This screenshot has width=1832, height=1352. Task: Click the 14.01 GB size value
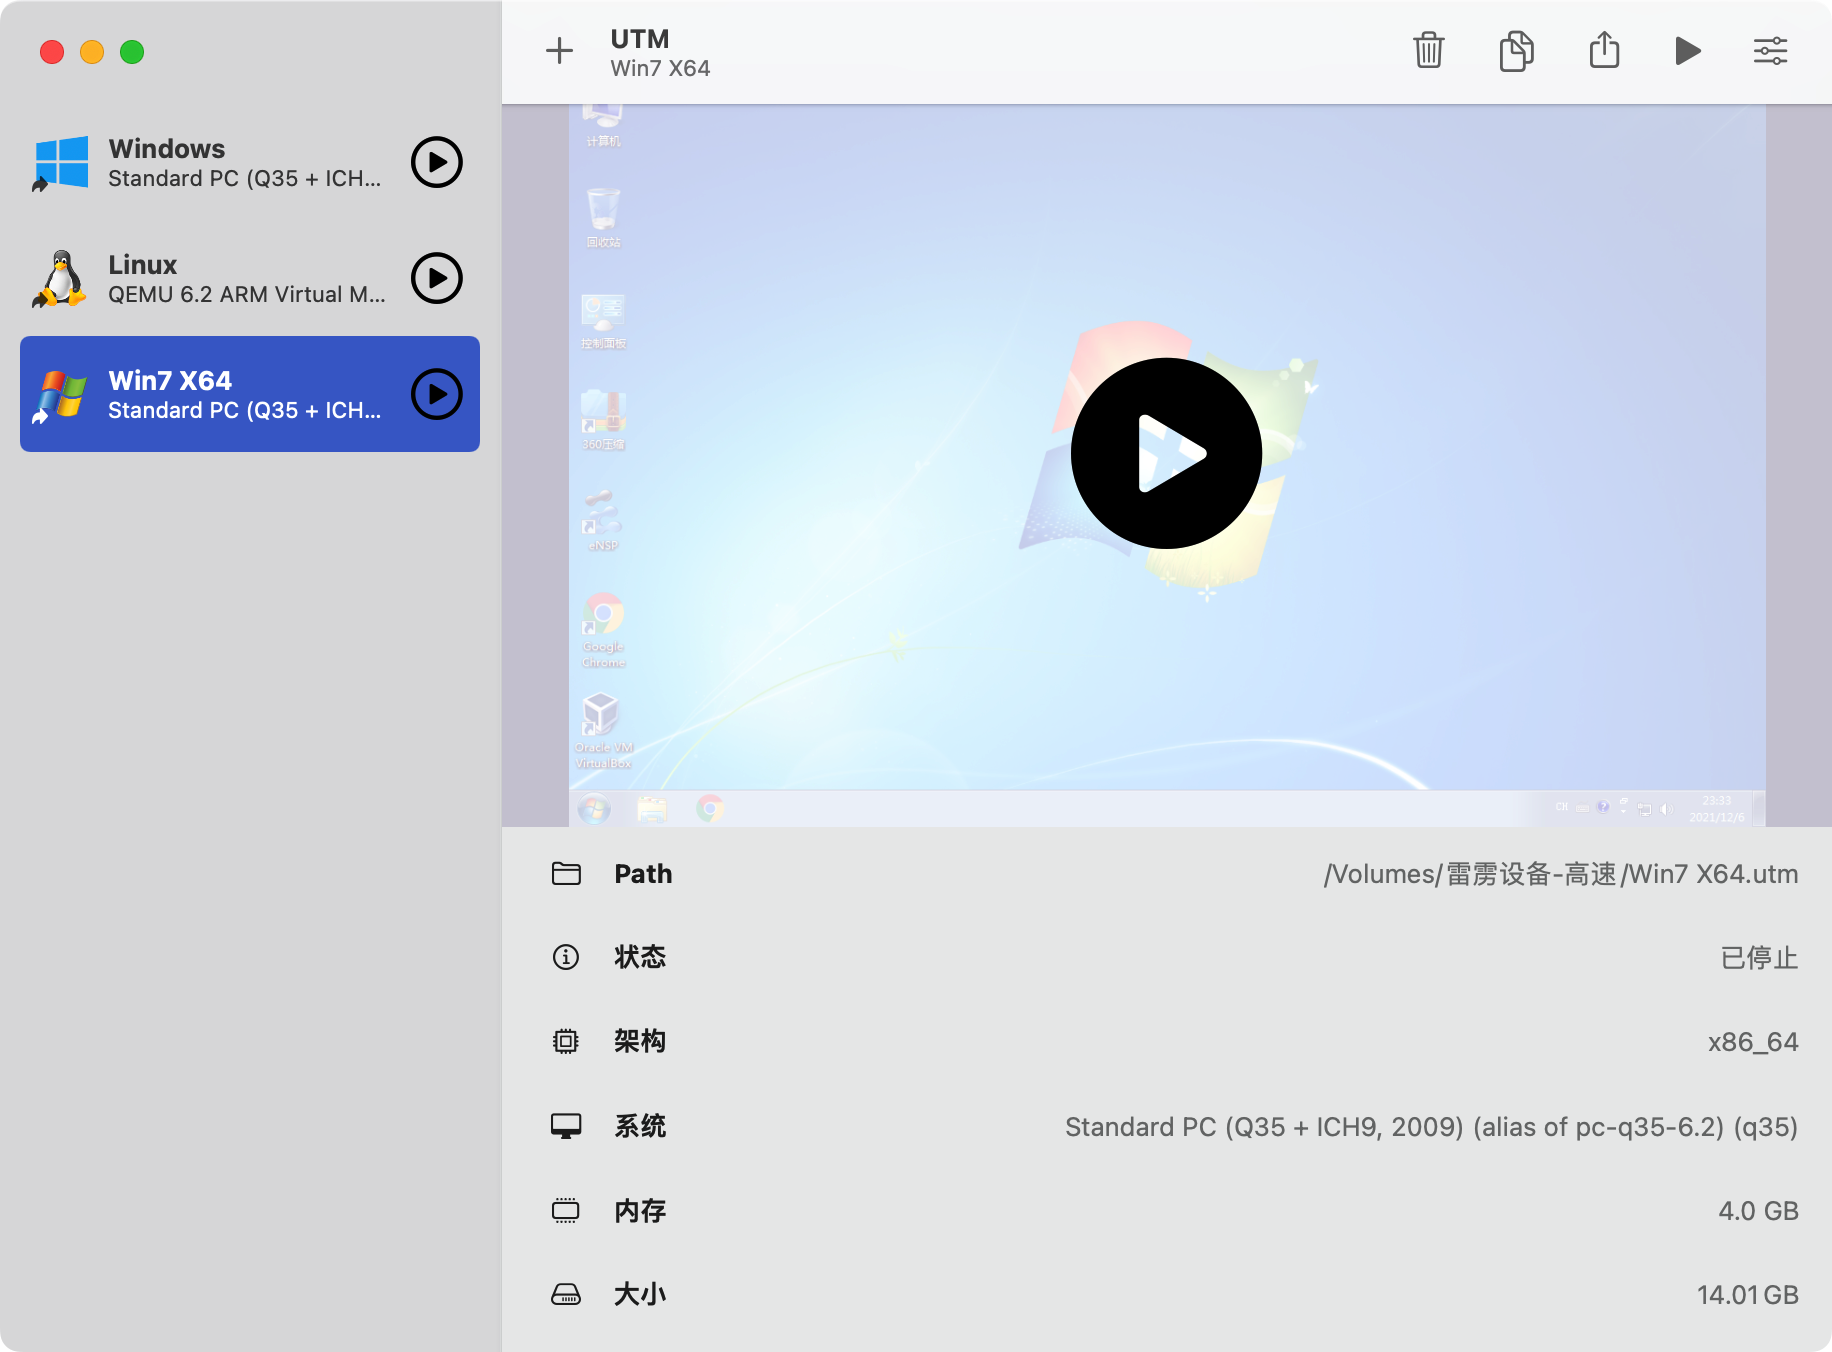pos(1747,1295)
